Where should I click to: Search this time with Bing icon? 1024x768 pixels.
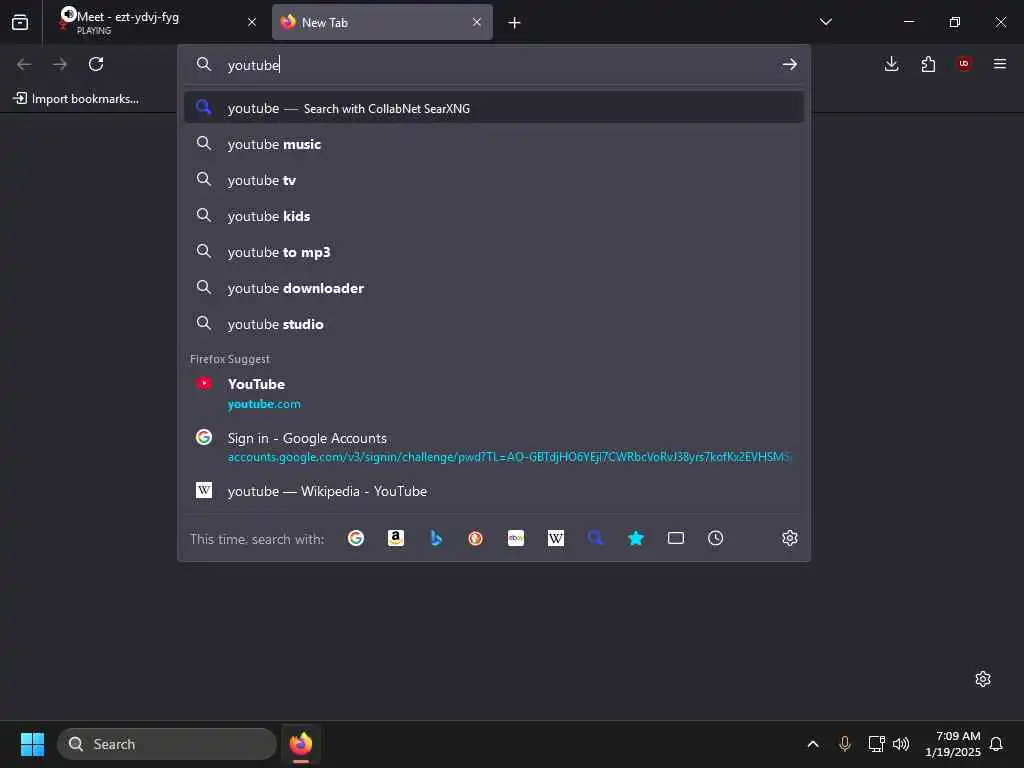[x=436, y=538]
